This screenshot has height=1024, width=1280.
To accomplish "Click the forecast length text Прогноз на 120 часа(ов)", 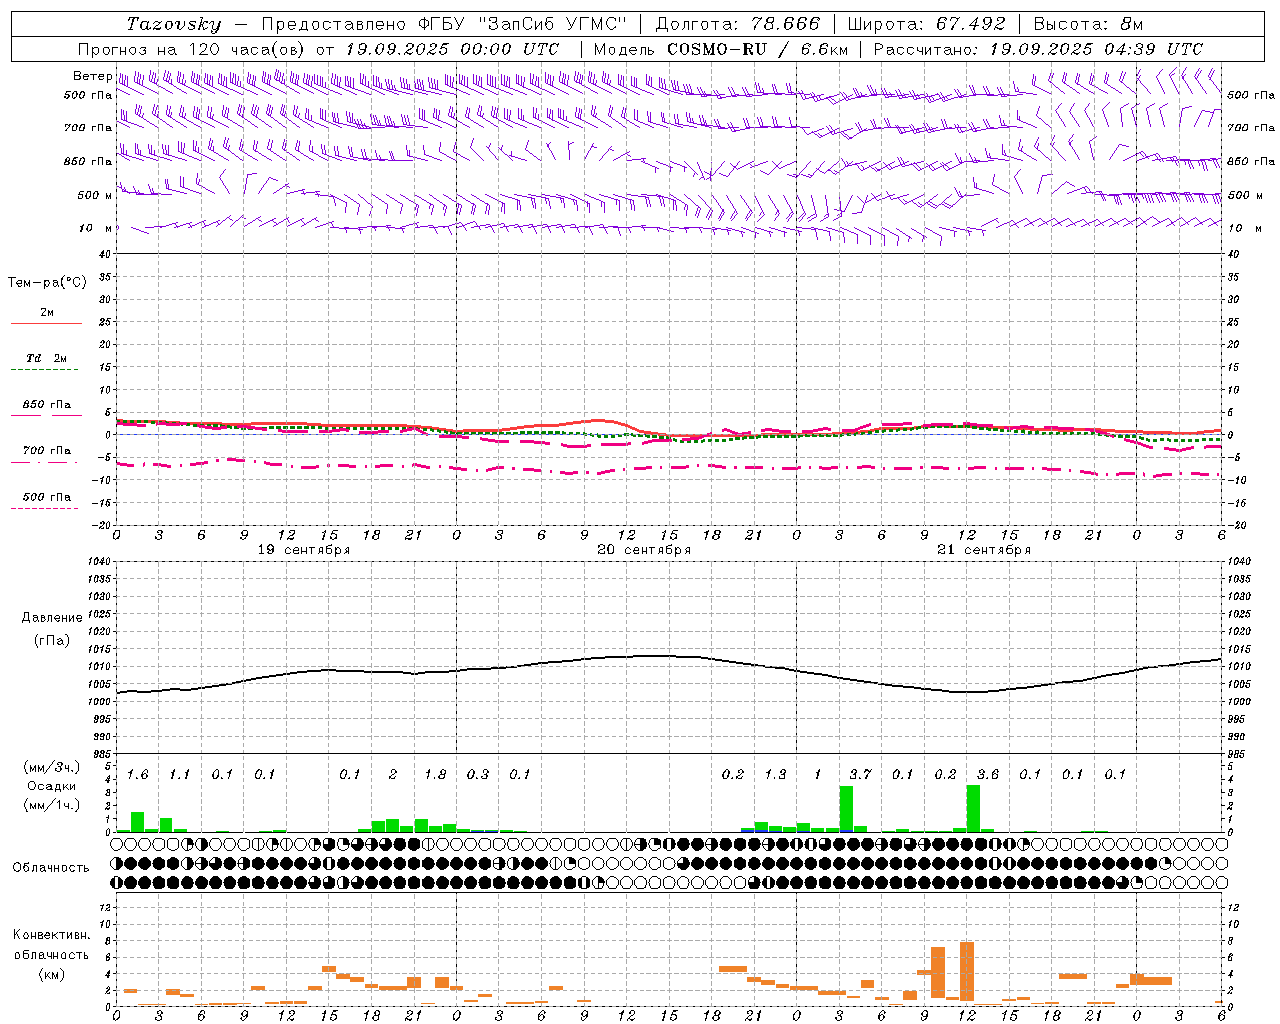I will [192, 49].
